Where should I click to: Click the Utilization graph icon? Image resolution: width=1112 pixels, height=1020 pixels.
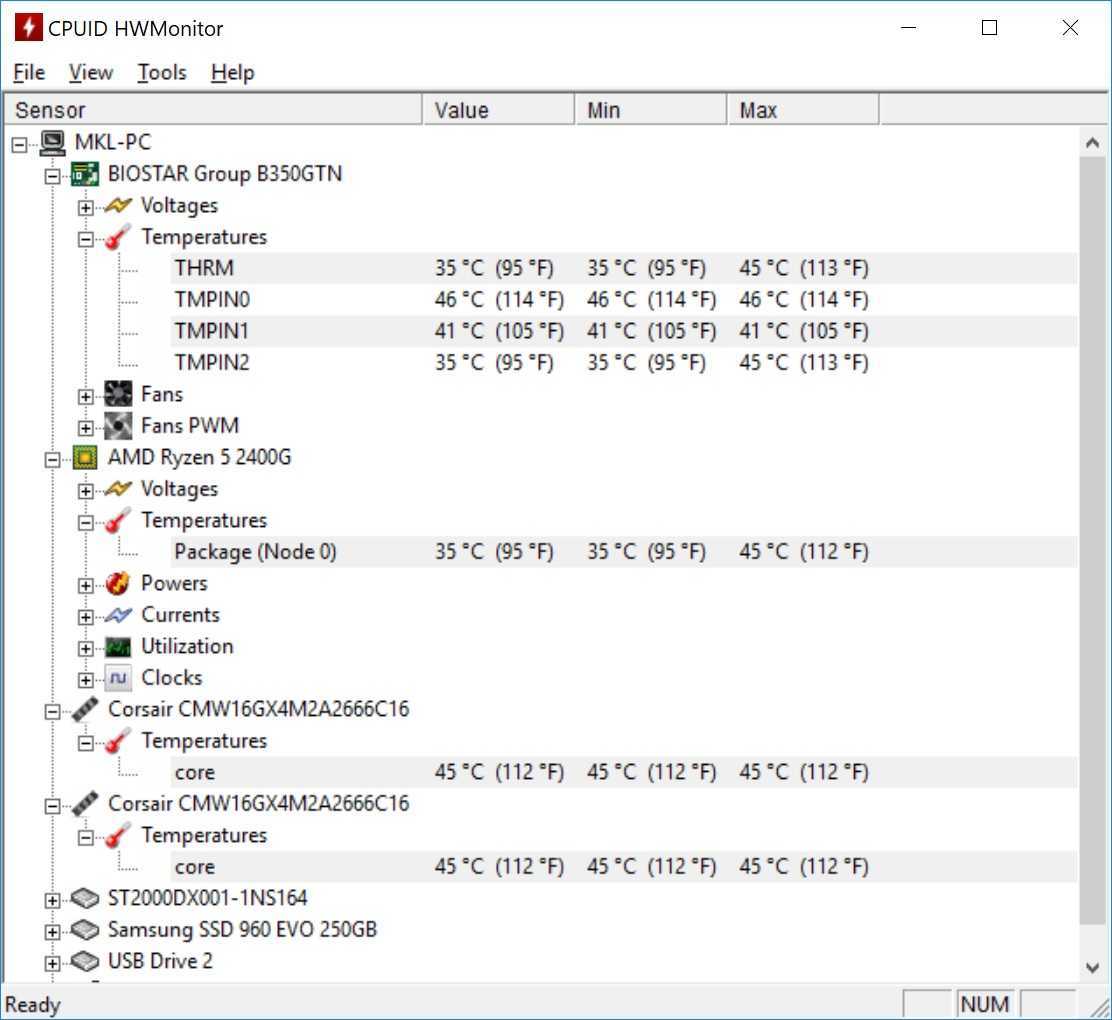[118, 647]
